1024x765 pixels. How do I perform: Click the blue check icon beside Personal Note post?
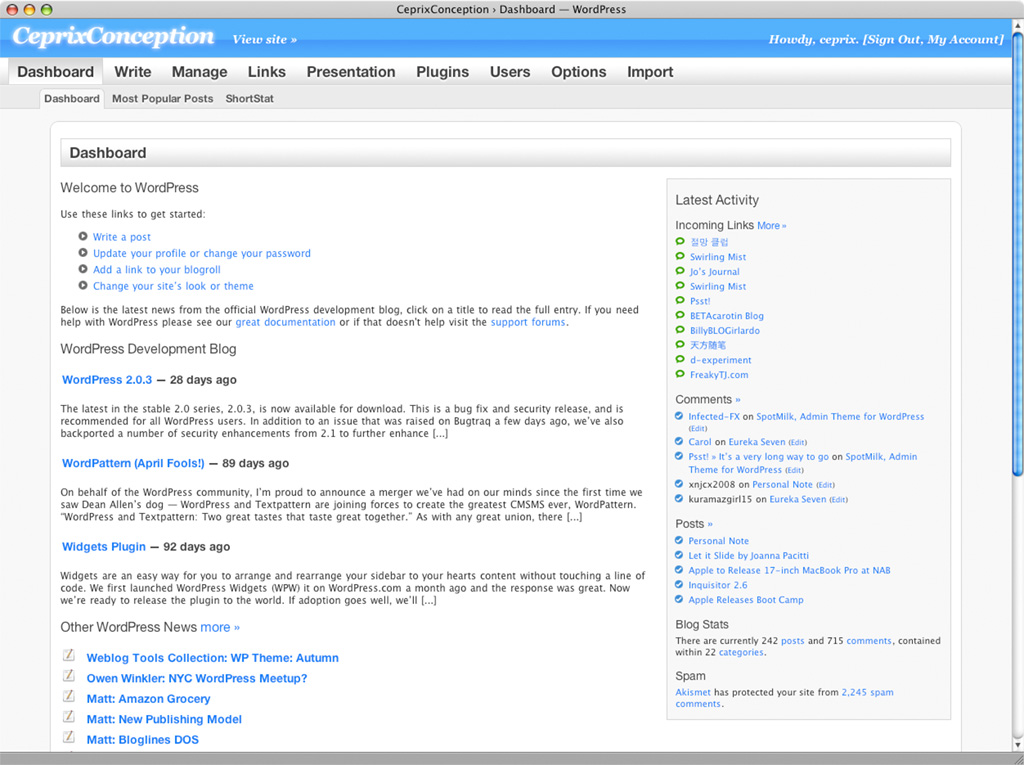[x=679, y=540]
